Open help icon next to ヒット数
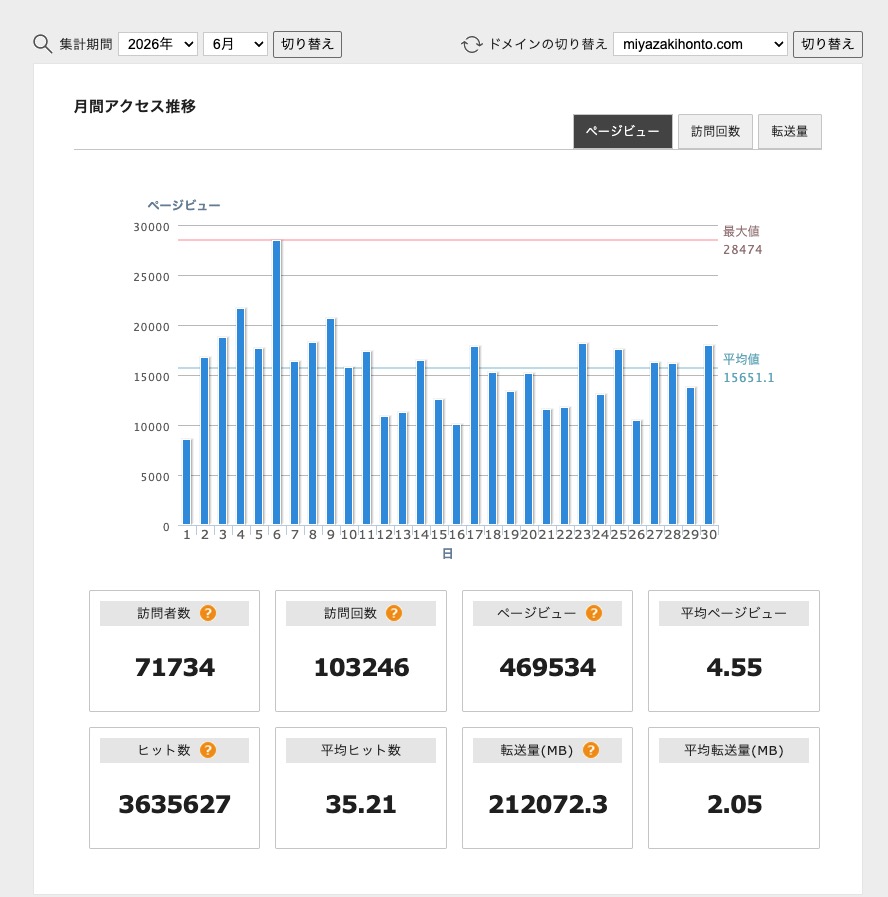888x897 pixels. [208, 750]
